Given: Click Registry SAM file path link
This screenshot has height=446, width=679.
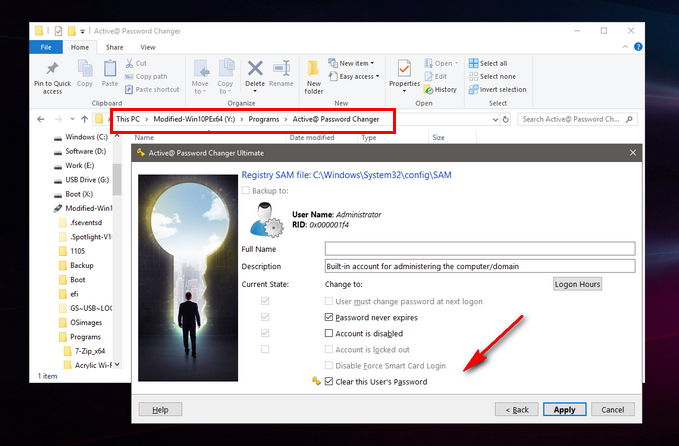Looking at the screenshot, I should (346, 175).
